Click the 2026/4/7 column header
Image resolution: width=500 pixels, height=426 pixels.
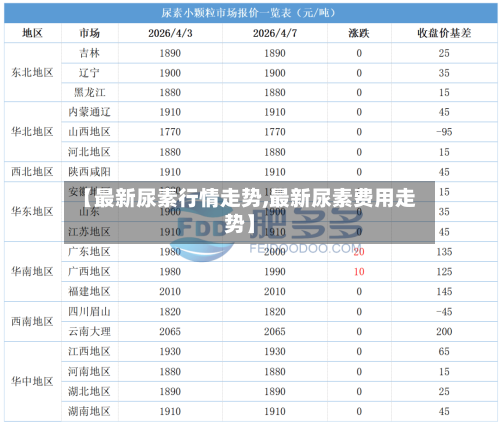click(x=275, y=33)
